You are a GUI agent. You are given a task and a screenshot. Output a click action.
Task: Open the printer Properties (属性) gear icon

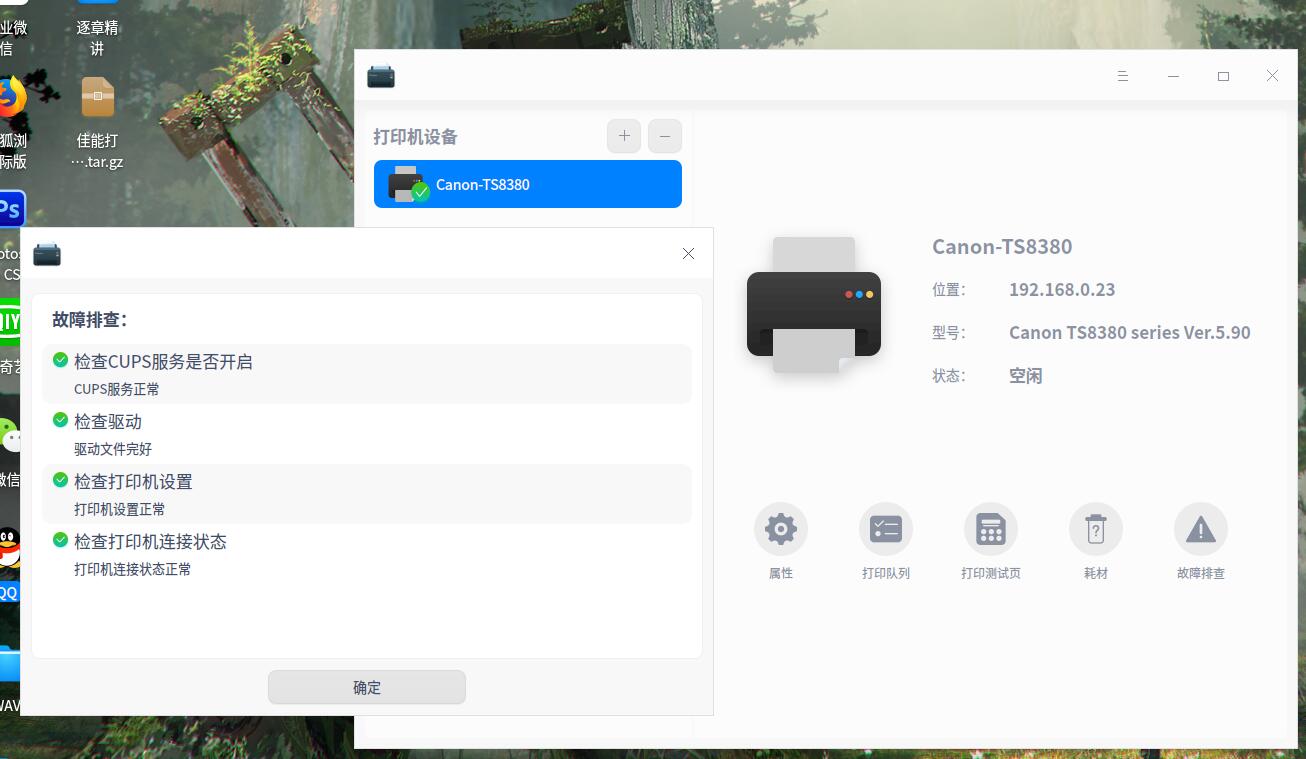point(780,529)
